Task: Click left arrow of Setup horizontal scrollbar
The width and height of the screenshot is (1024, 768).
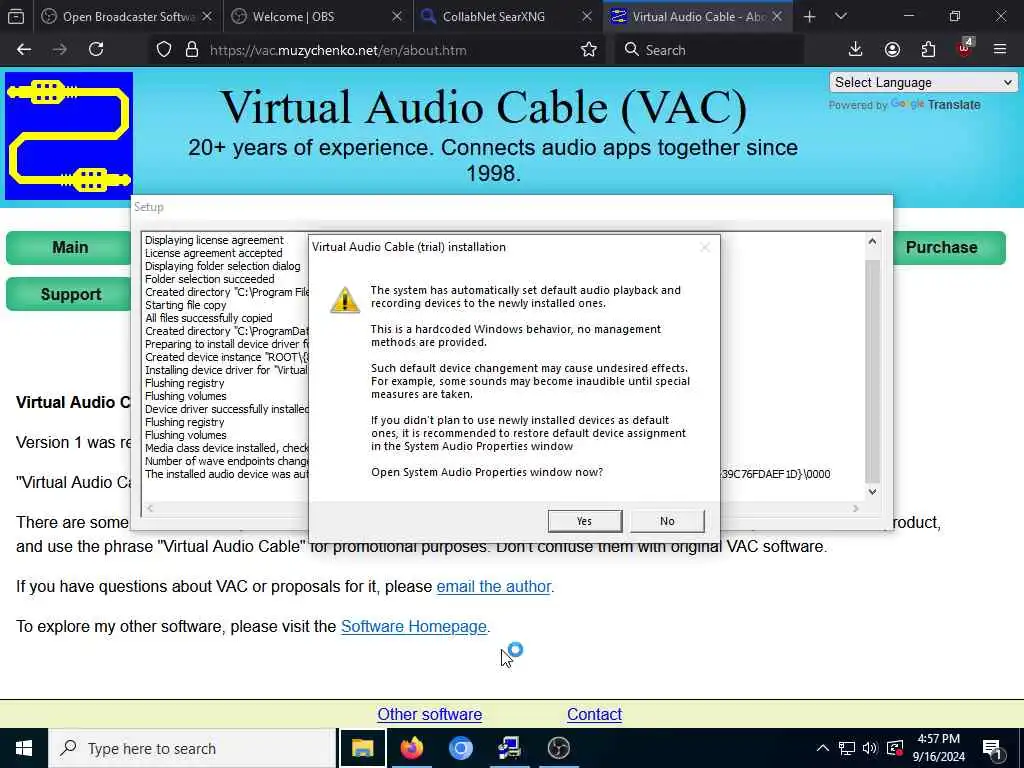Action: 150,509
